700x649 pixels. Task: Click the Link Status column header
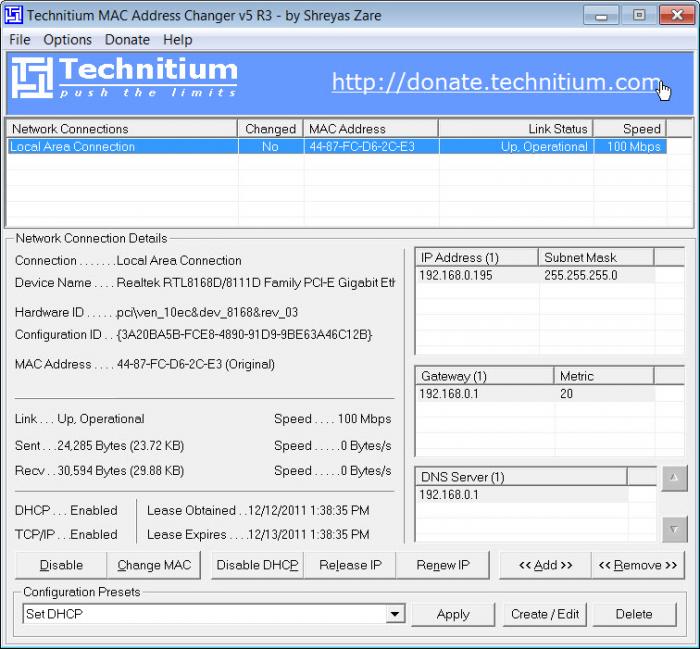point(516,129)
